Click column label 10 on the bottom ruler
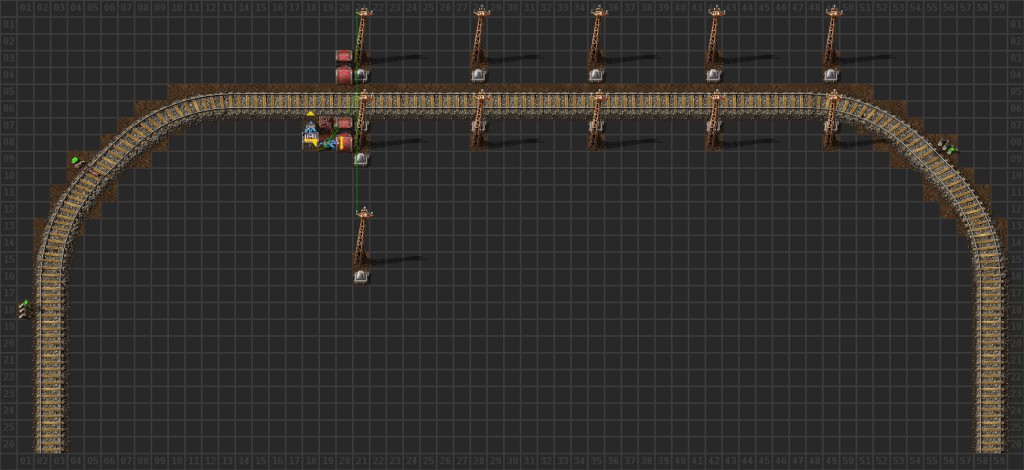This screenshot has height=470, width=1024. pyautogui.click(x=177, y=462)
